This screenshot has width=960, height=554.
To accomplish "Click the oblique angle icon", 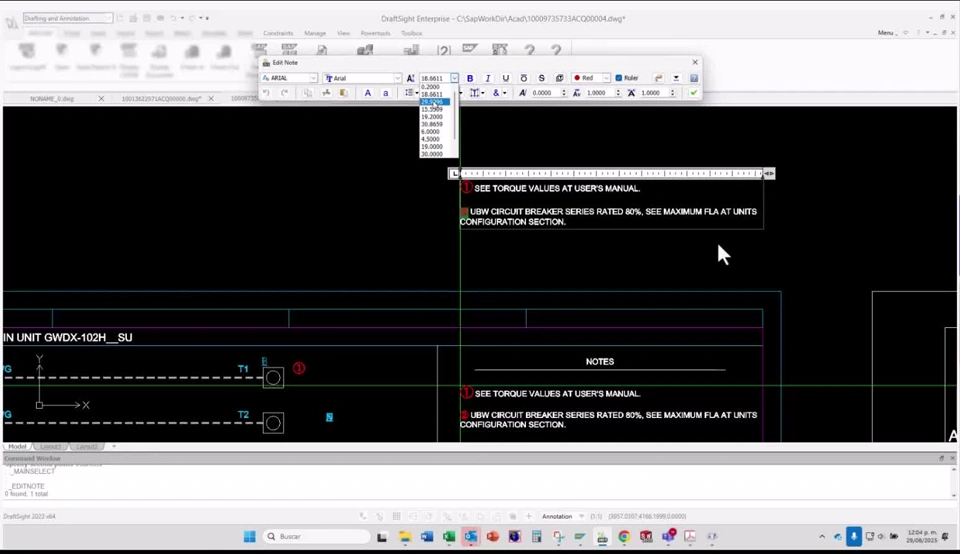I will pyautogui.click(x=522, y=93).
